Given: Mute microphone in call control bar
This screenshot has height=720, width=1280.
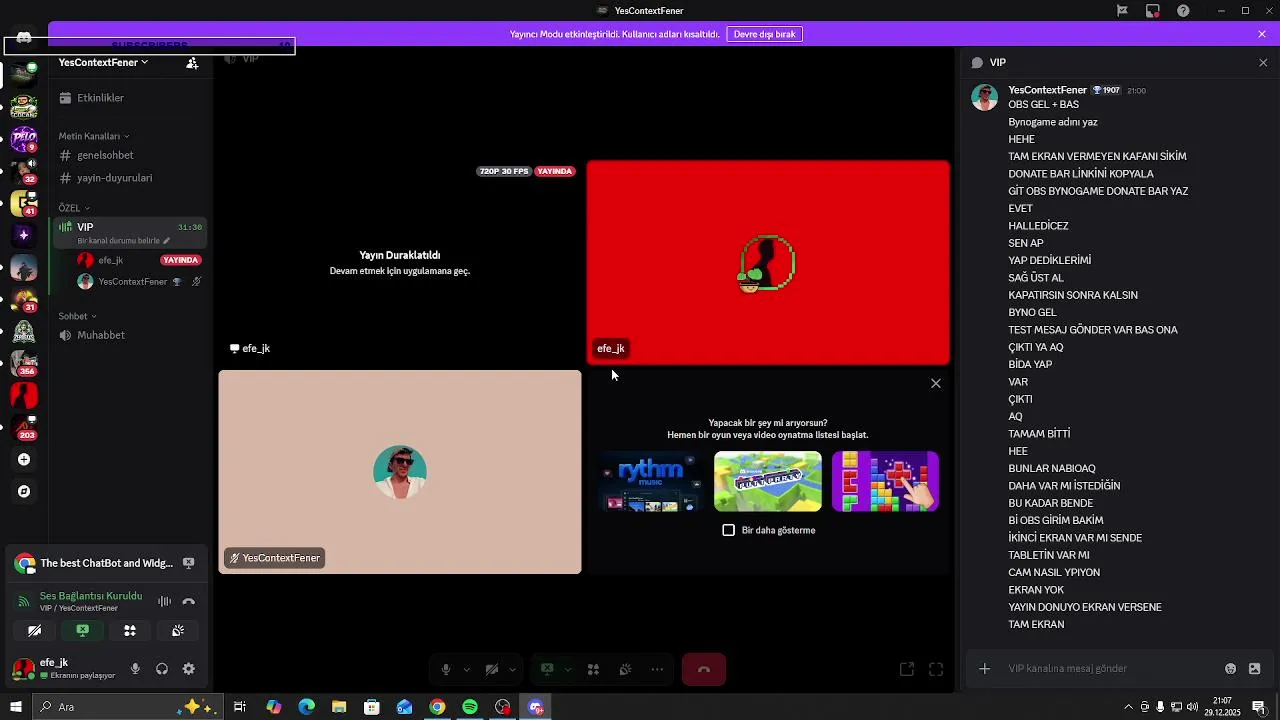Looking at the screenshot, I should pyautogui.click(x=446, y=669).
